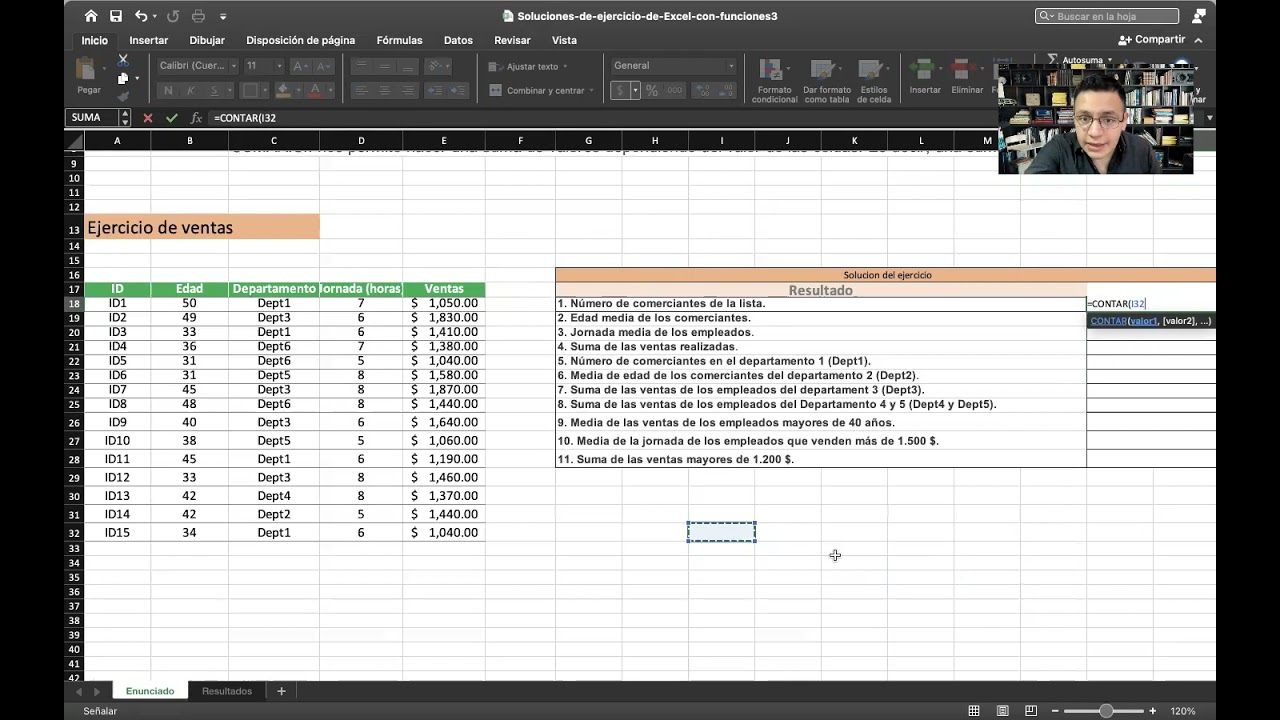Toggle bottom vertical alignment

tap(407, 66)
